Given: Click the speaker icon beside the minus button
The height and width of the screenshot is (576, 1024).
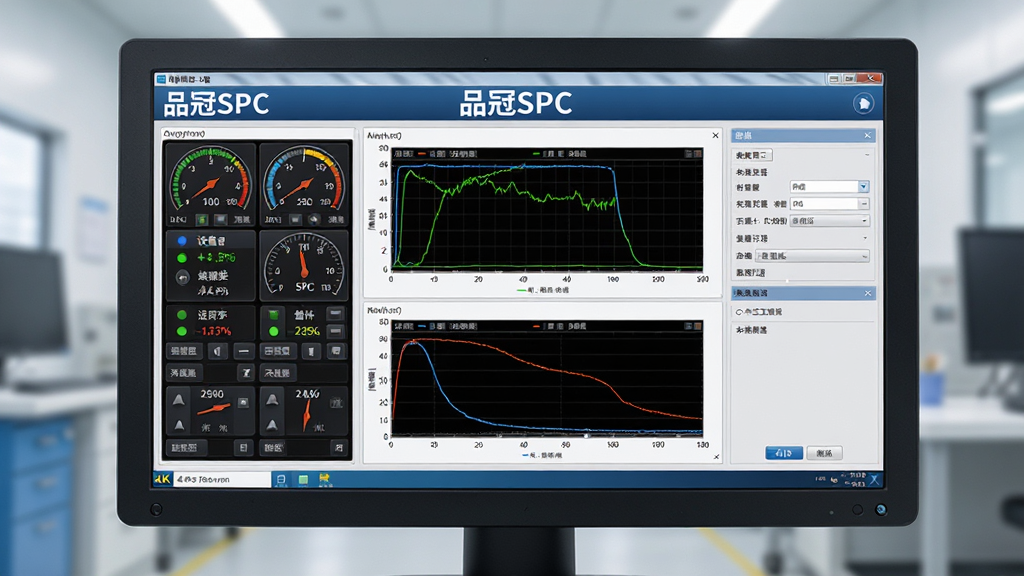Looking at the screenshot, I should click(x=217, y=351).
